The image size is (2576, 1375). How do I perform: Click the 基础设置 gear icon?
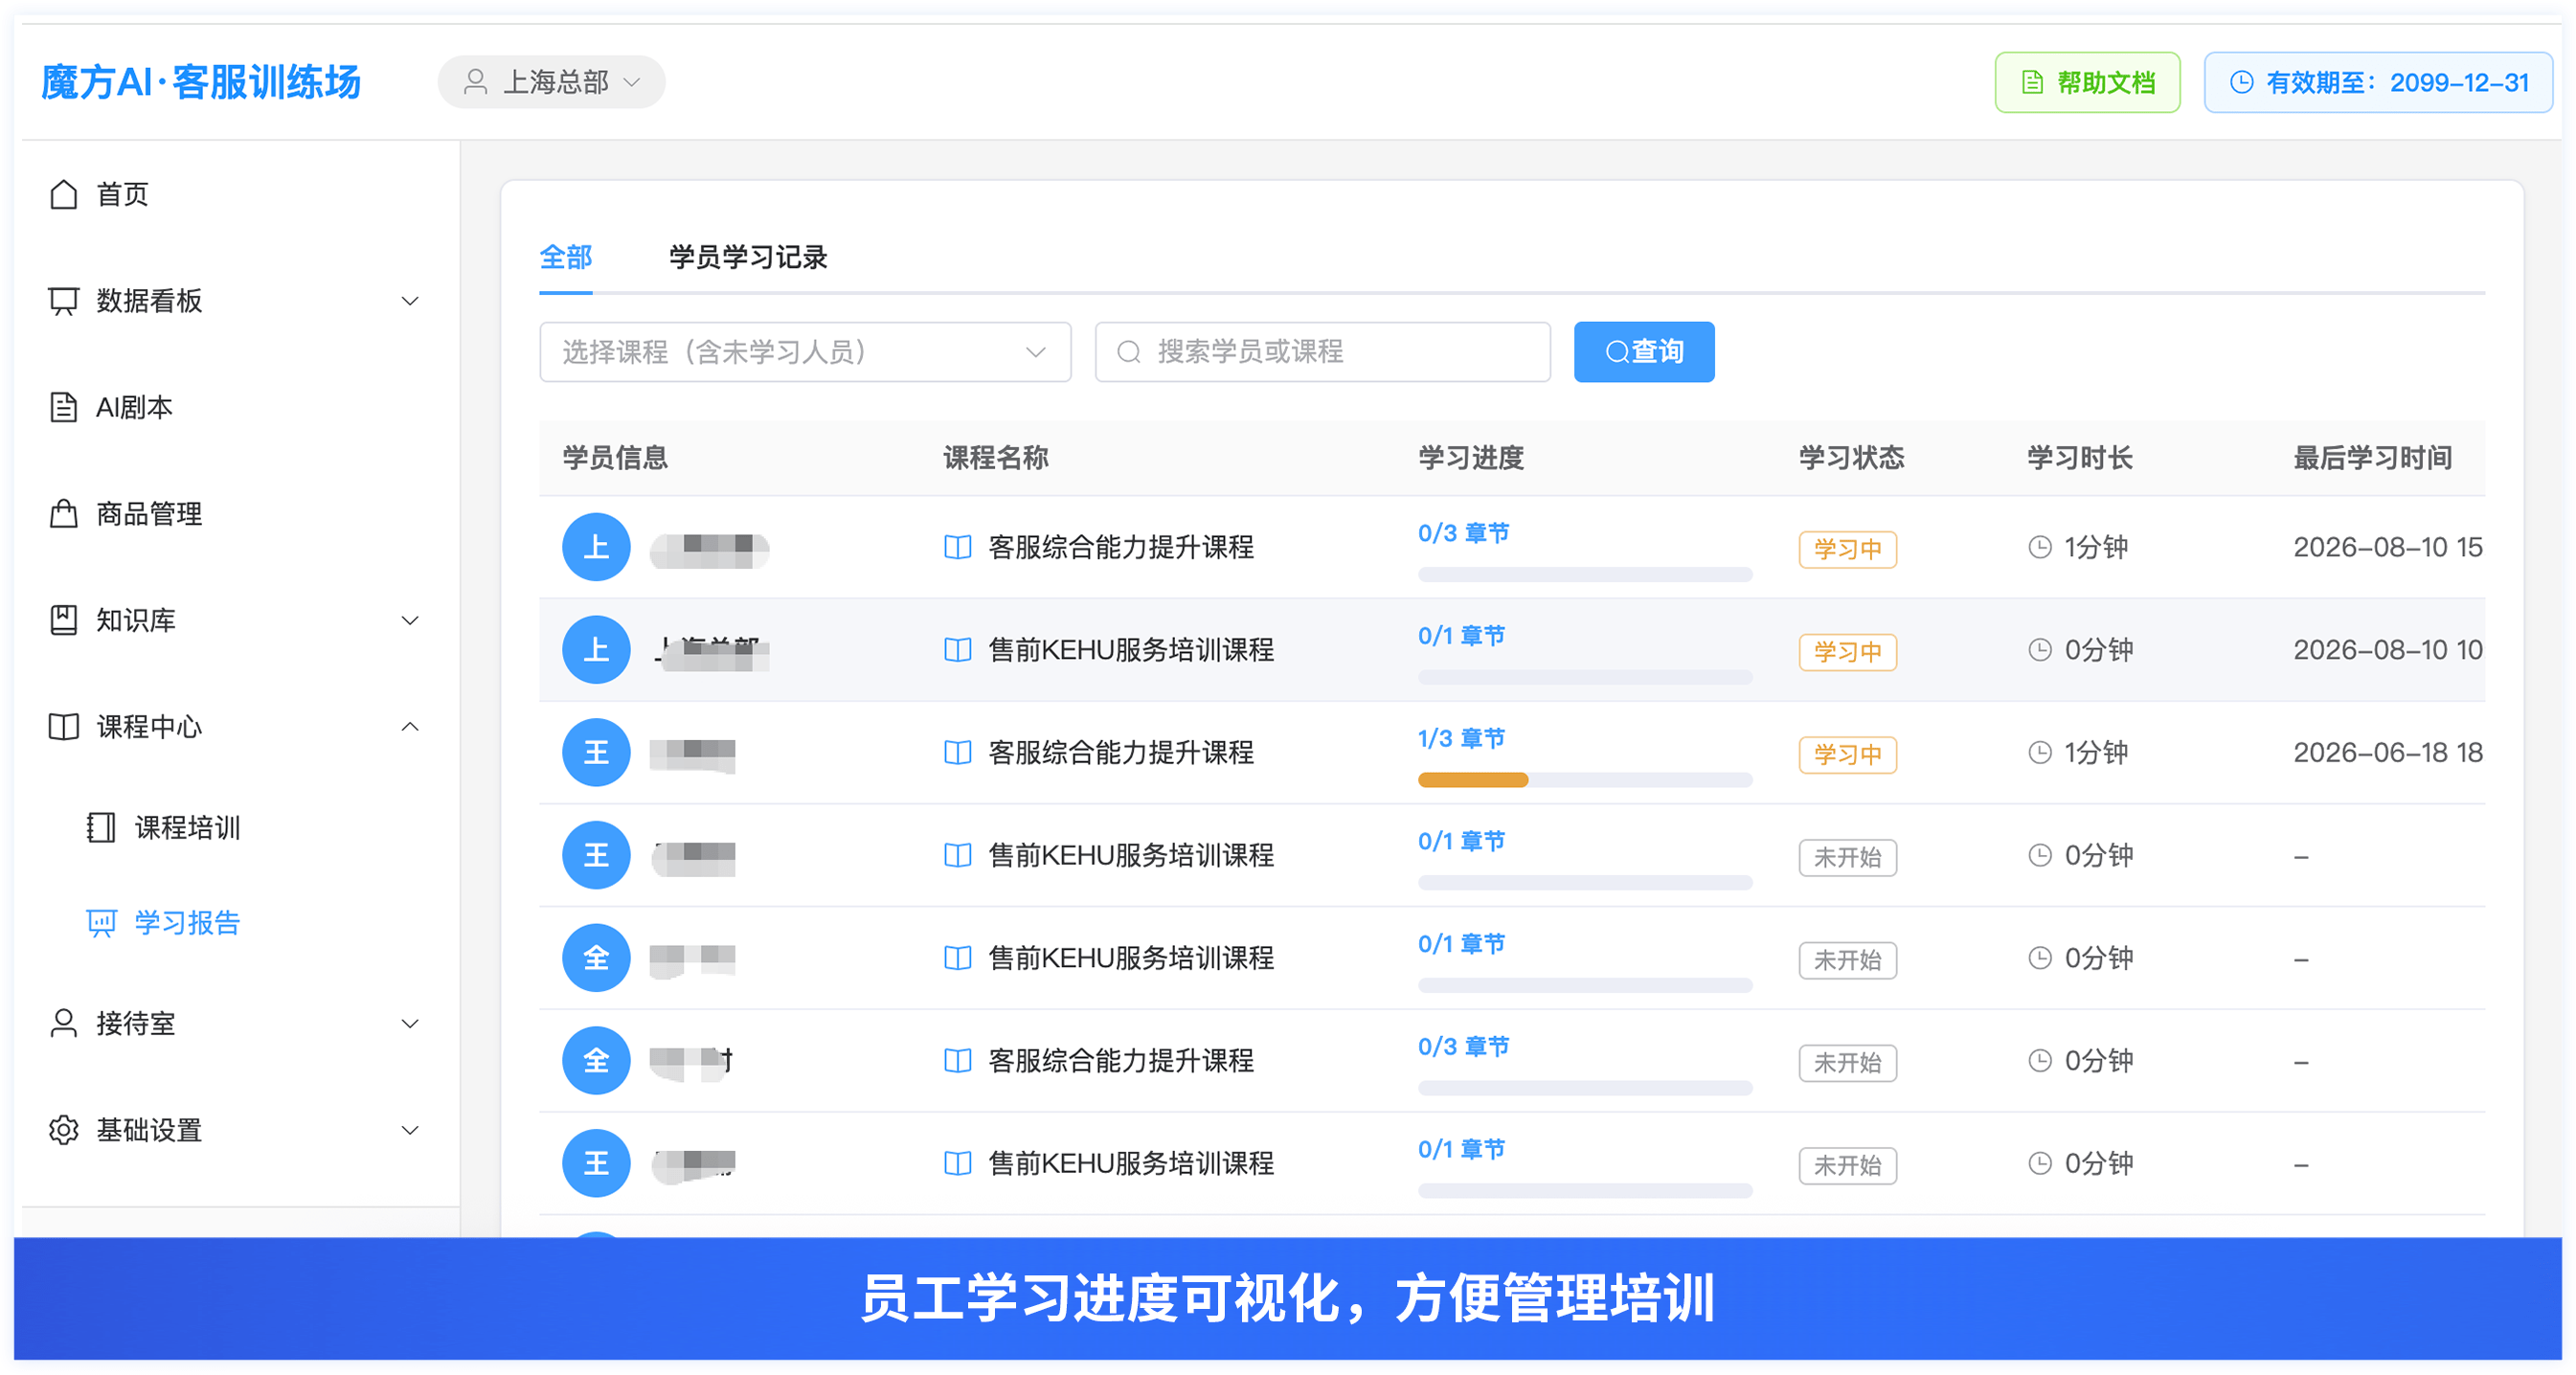[x=64, y=1130]
